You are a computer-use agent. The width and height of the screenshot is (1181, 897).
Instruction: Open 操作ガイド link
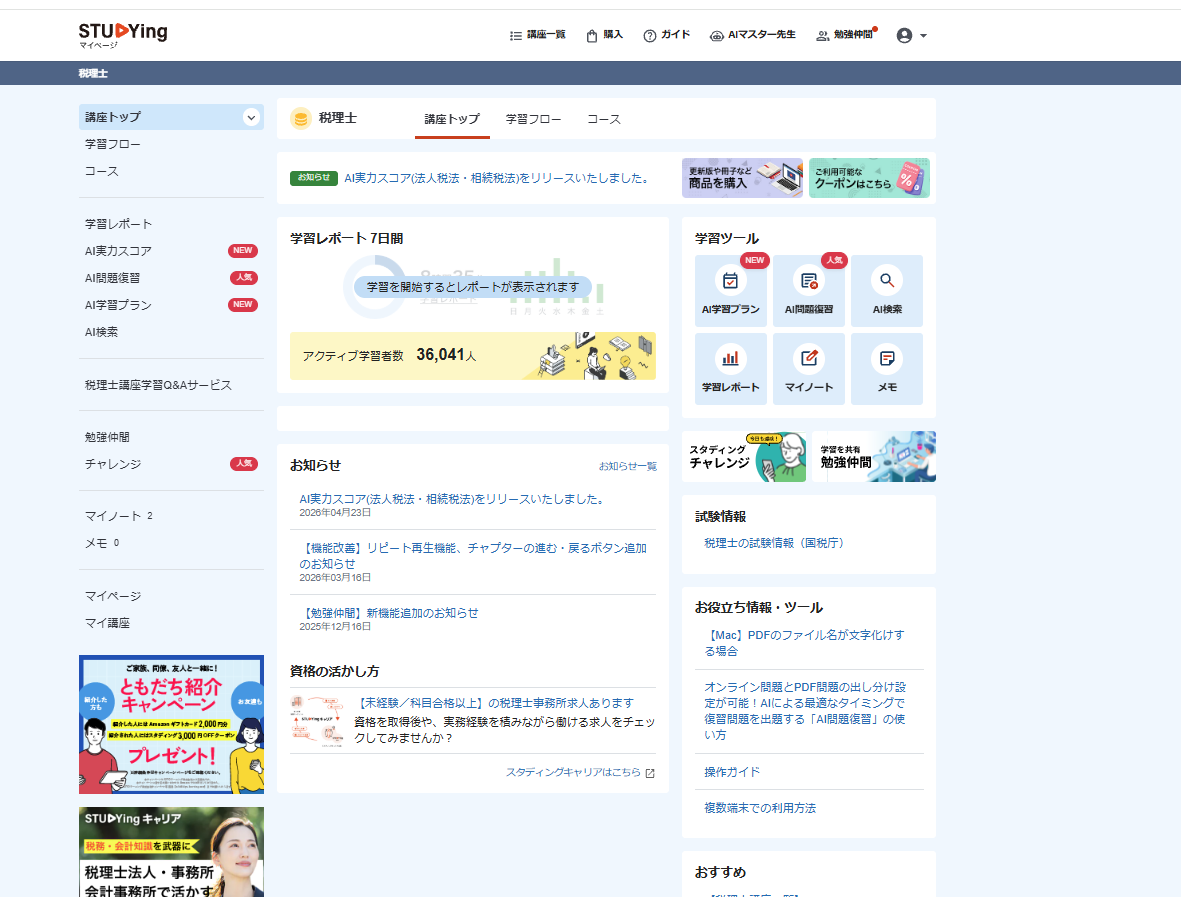pyautogui.click(x=732, y=772)
